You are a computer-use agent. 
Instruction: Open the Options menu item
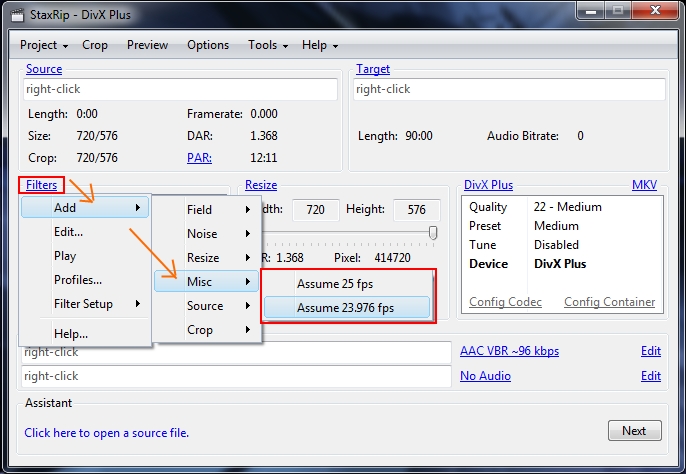[208, 45]
